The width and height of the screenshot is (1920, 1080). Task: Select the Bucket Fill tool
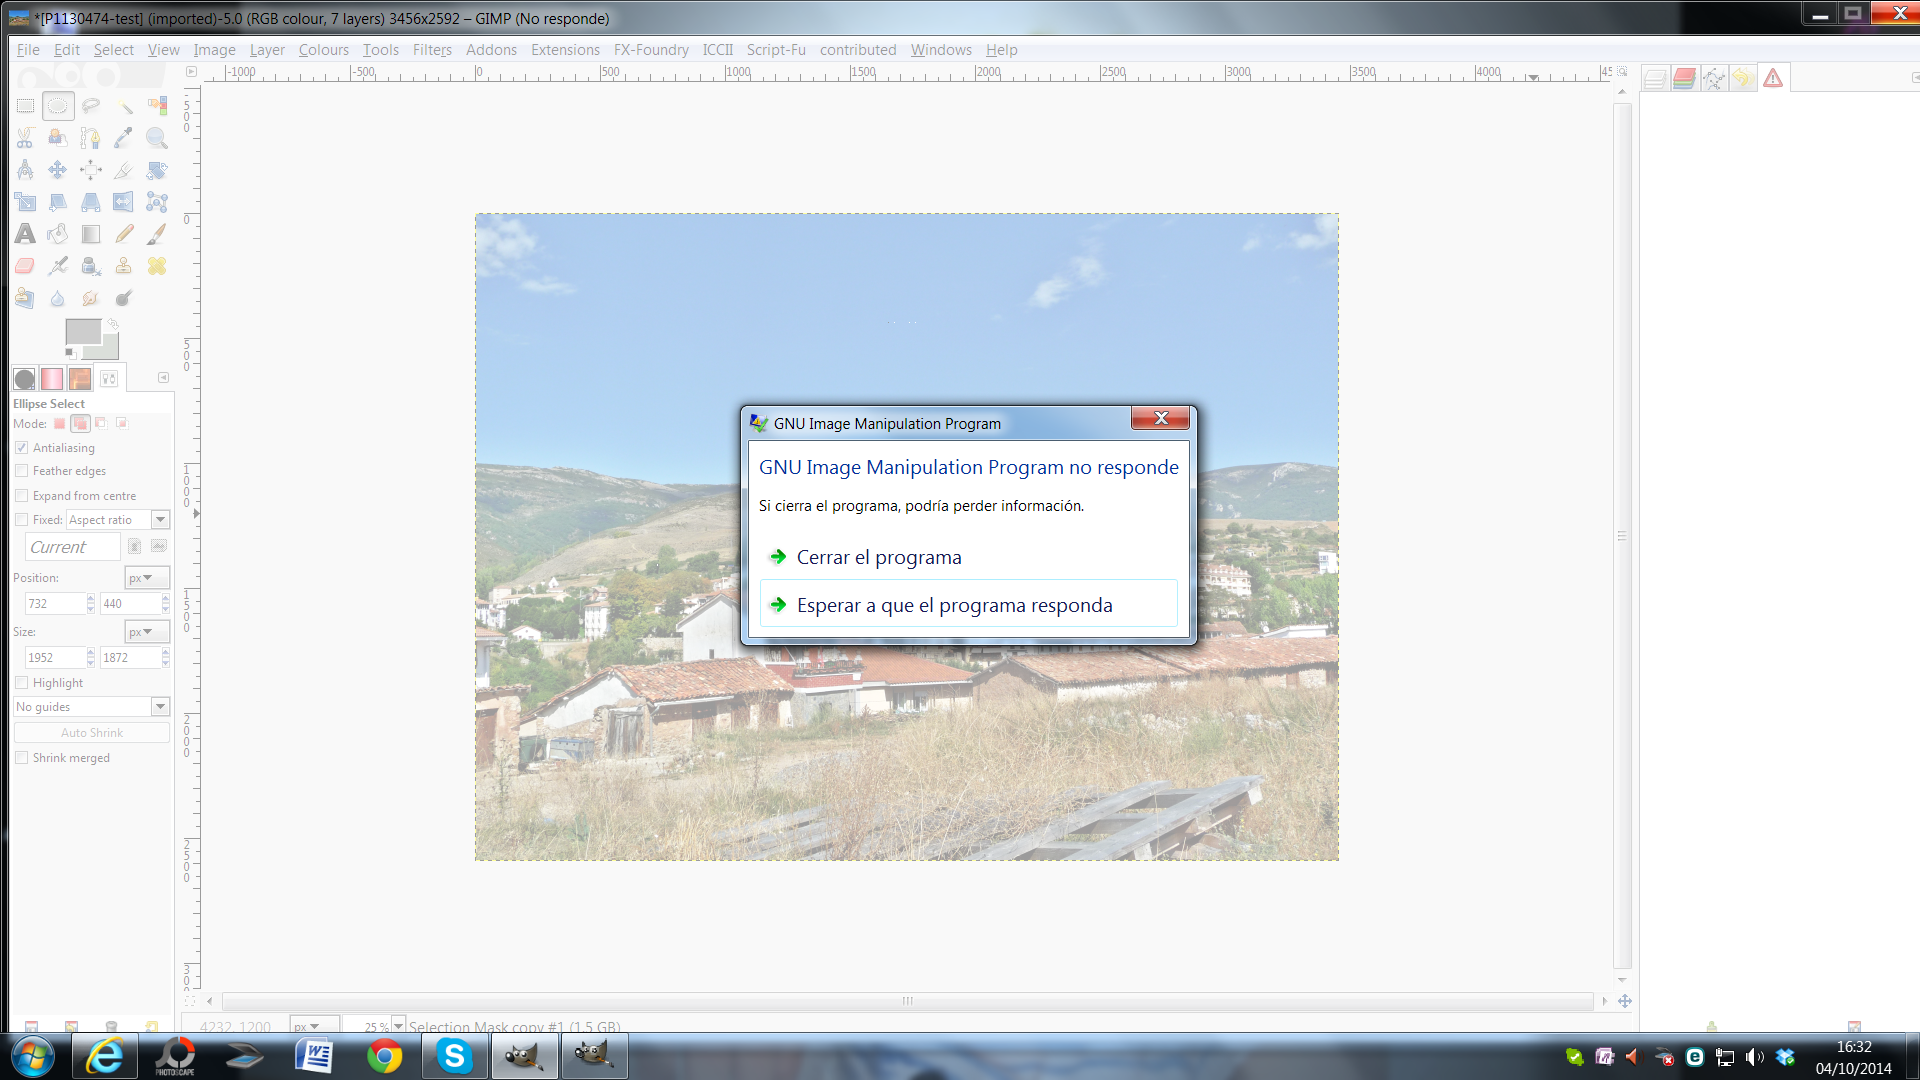(58, 234)
